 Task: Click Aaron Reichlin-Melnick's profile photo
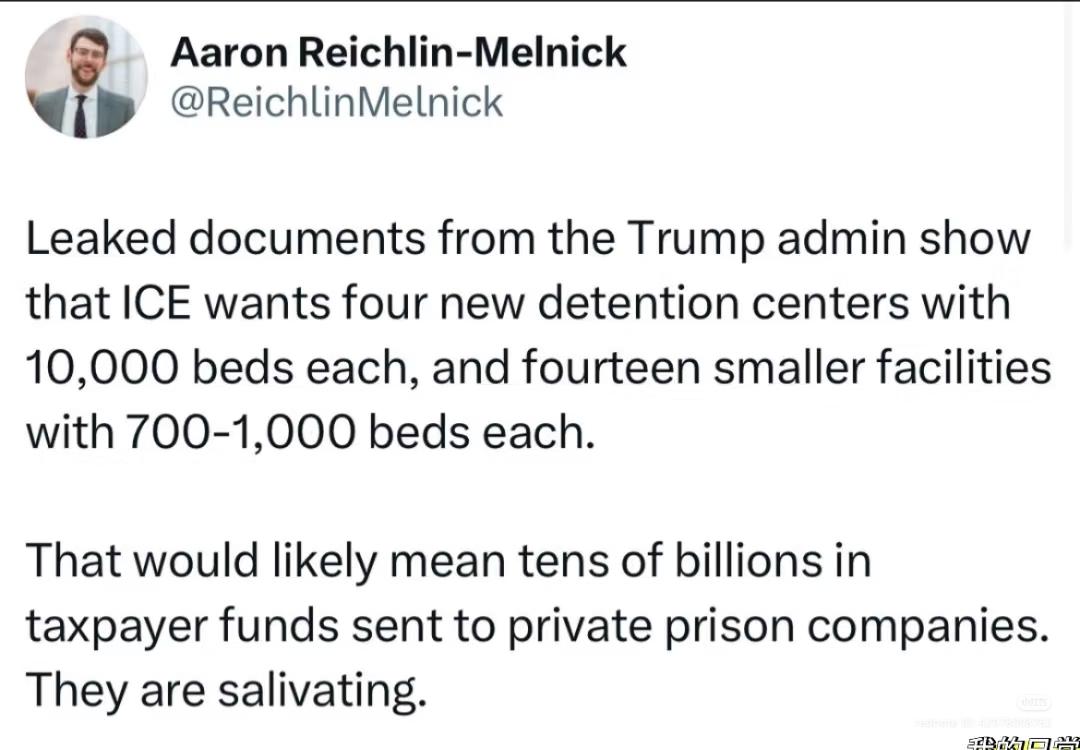pyautogui.click(x=86, y=77)
